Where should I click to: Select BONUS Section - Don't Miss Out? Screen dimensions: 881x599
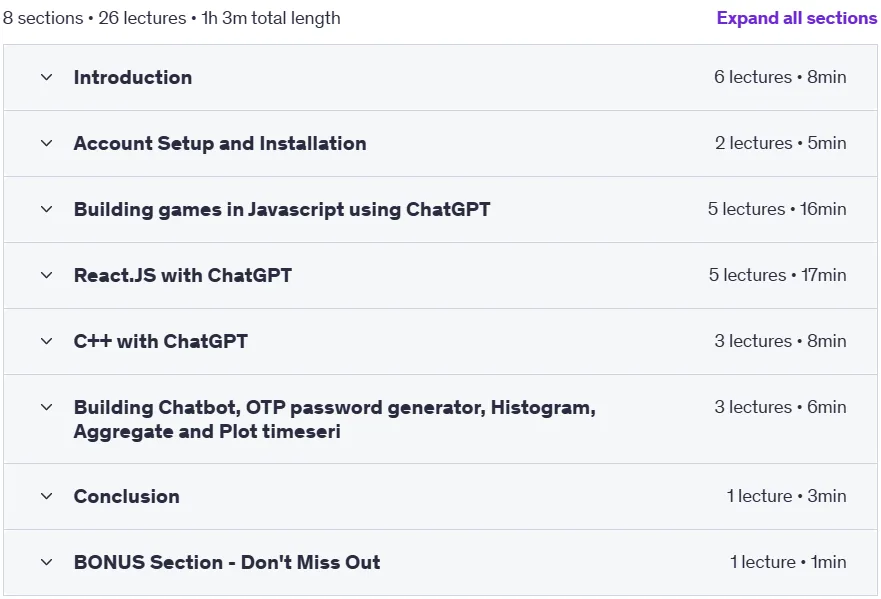click(x=226, y=562)
